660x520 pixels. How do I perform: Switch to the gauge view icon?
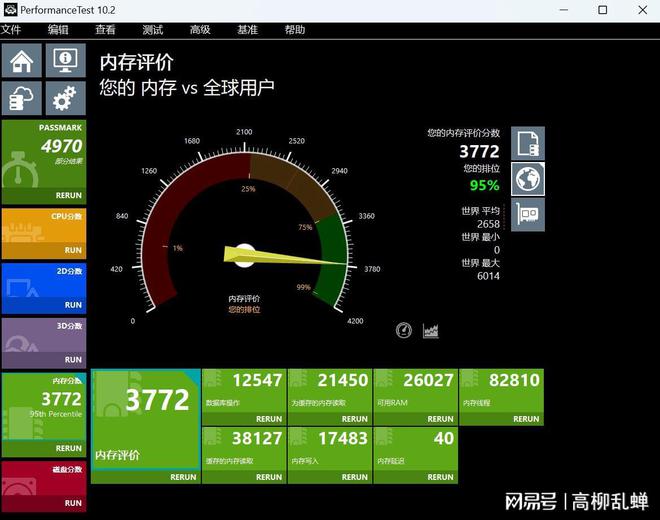coord(404,330)
